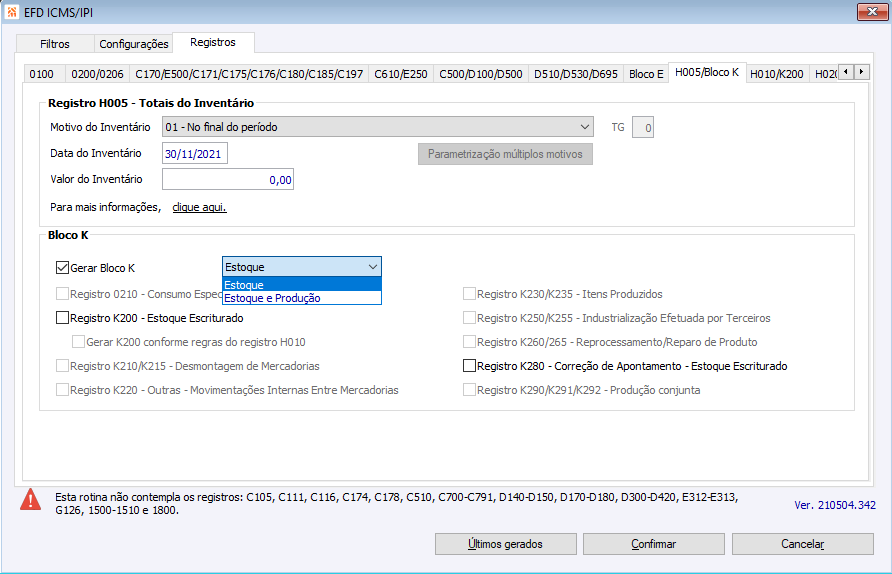Follow the 'clique aqui.' link
The height and width of the screenshot is (574, 892).
click(199, 207)
